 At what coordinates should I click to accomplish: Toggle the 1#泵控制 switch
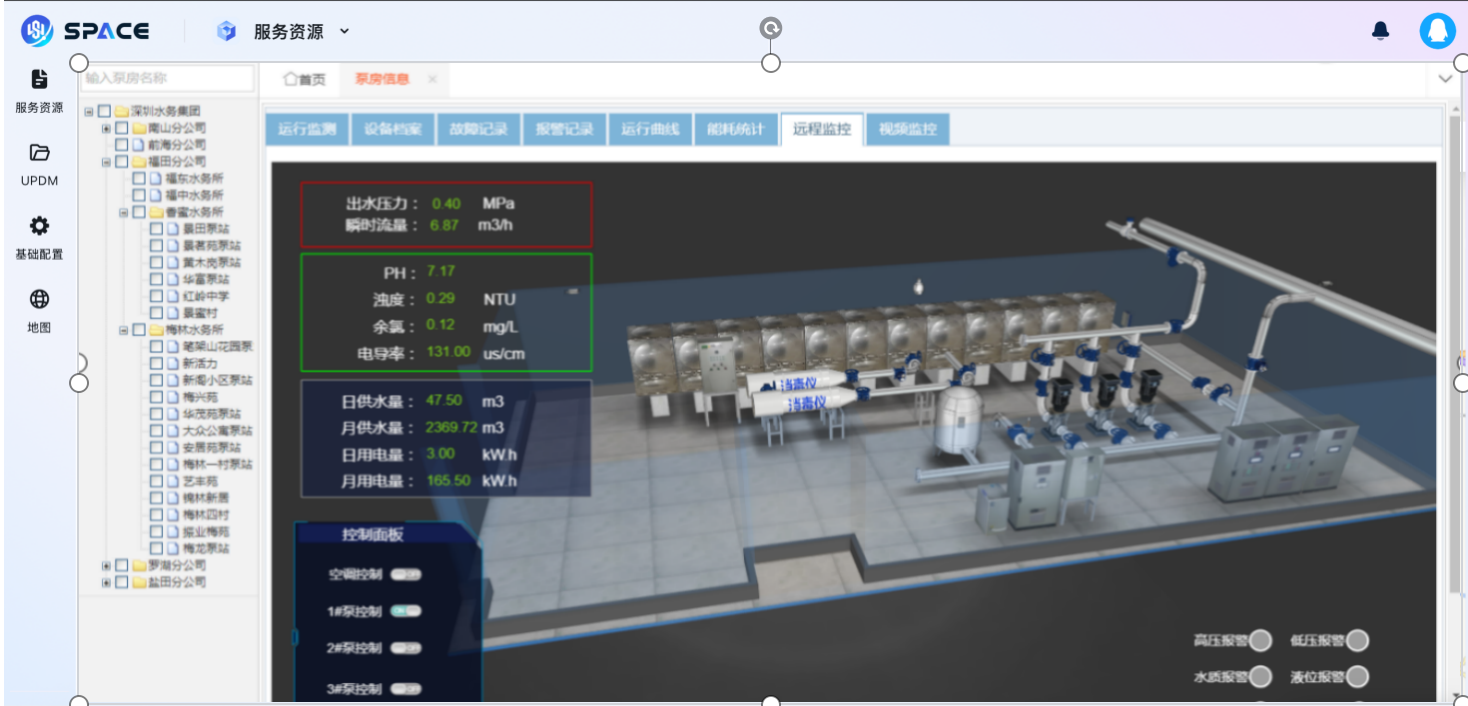(x=406, y=611)
